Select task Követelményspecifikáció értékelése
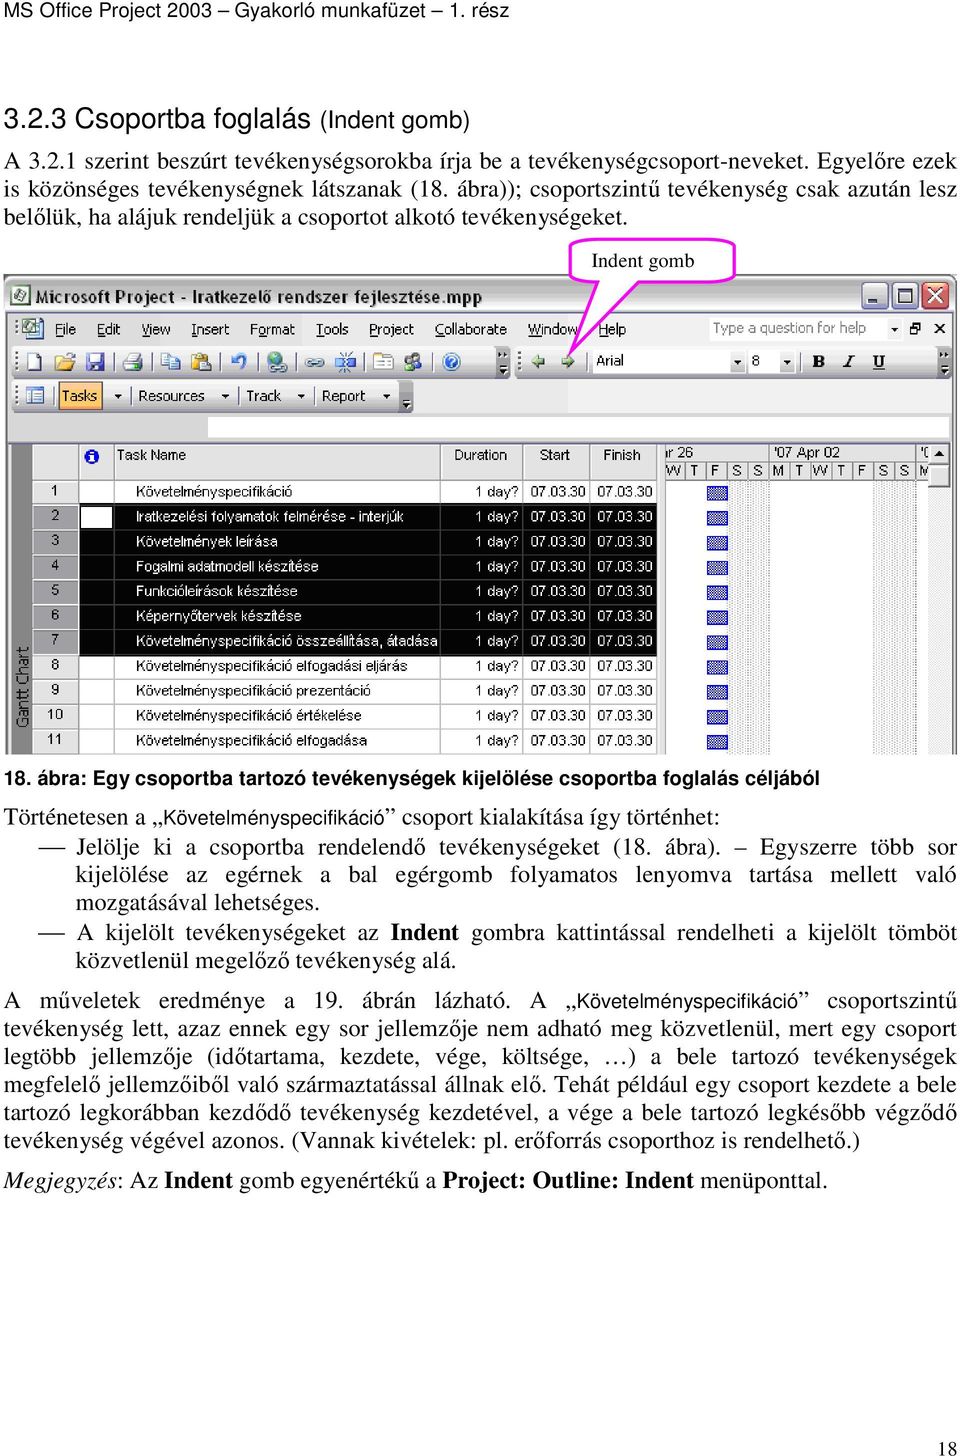The width and height of the screenshot is (960, 1456). click(x=249, y=716)
